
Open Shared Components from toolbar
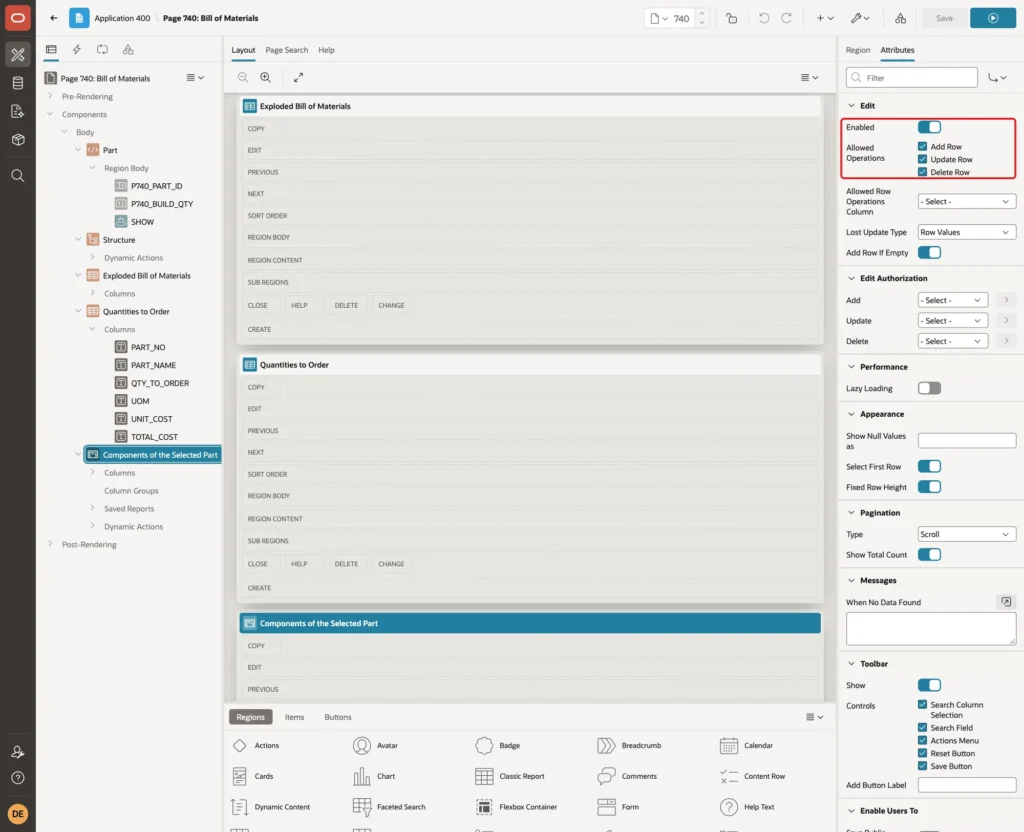[x=901, y=18]
